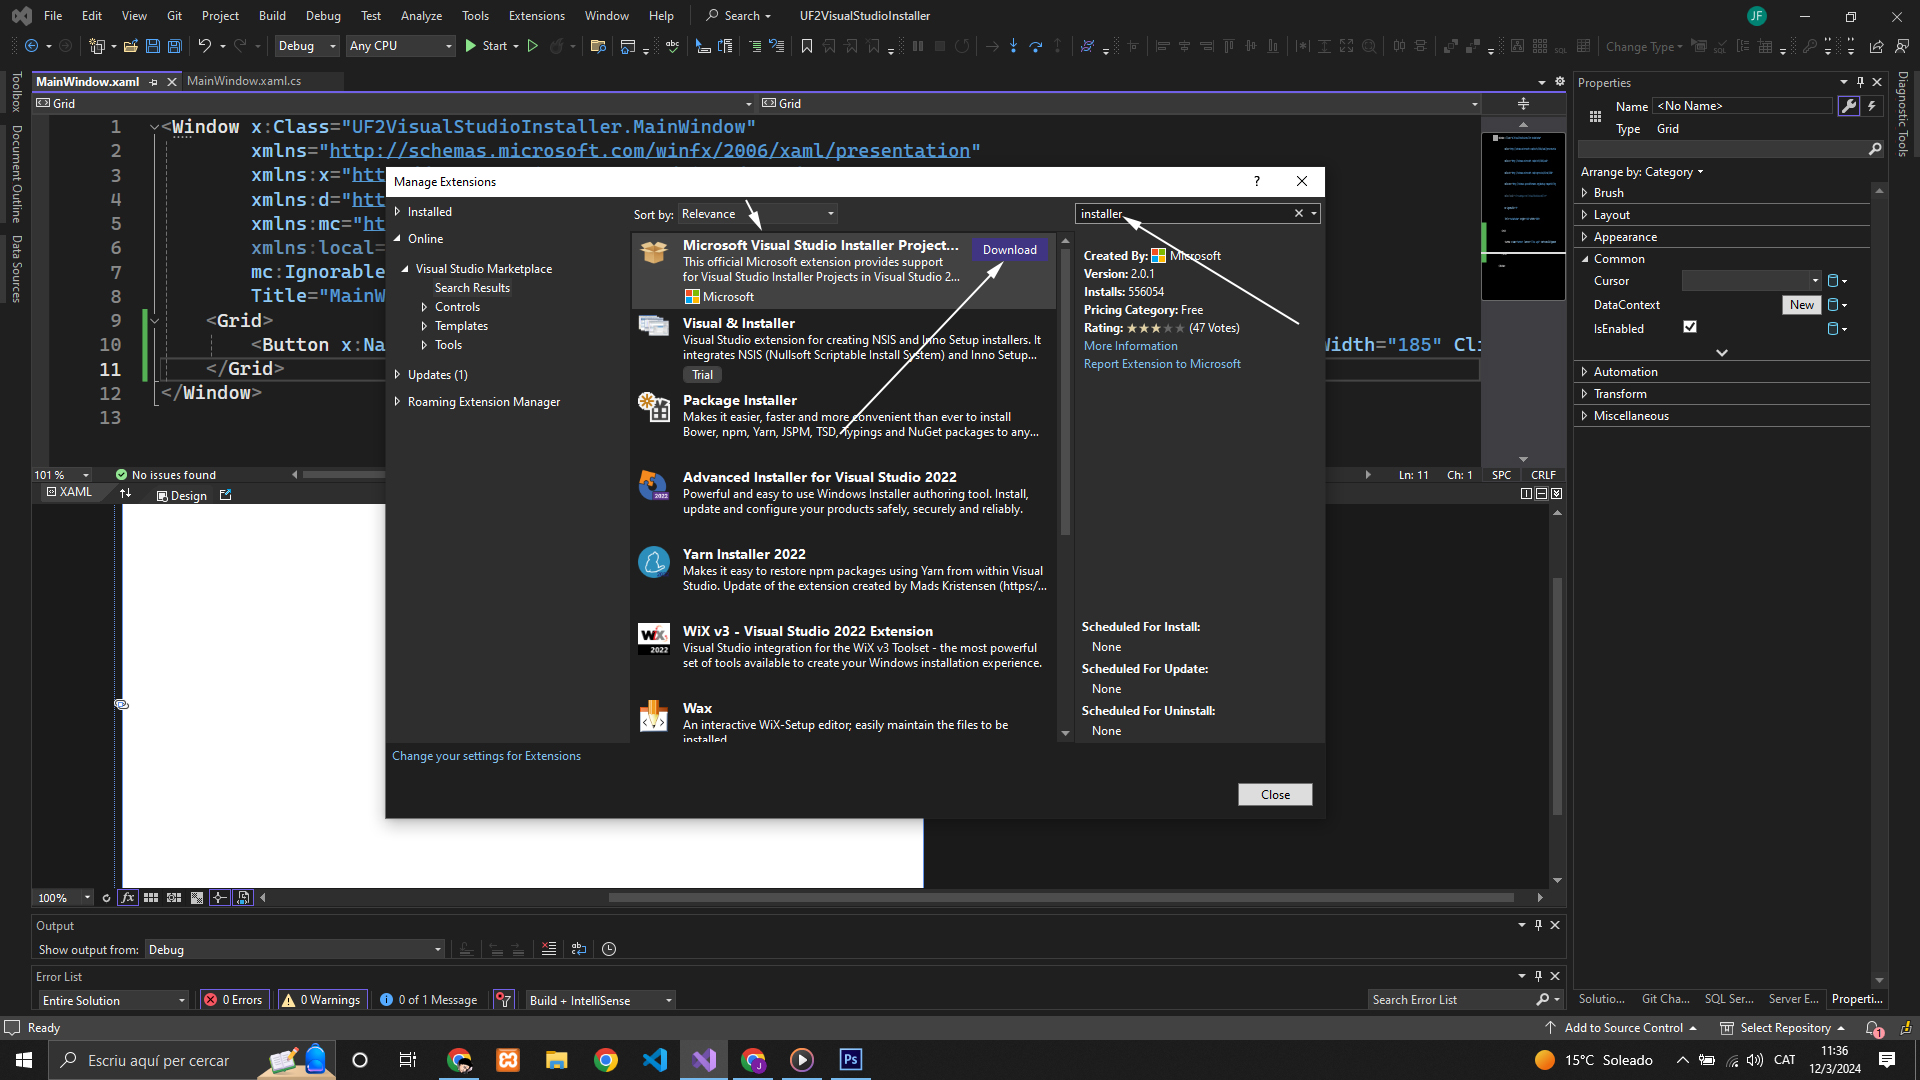This screenshot has width=1920, height=1080.
Task: Click Clear All in Output panel
Action: click(x=549, y=949)
